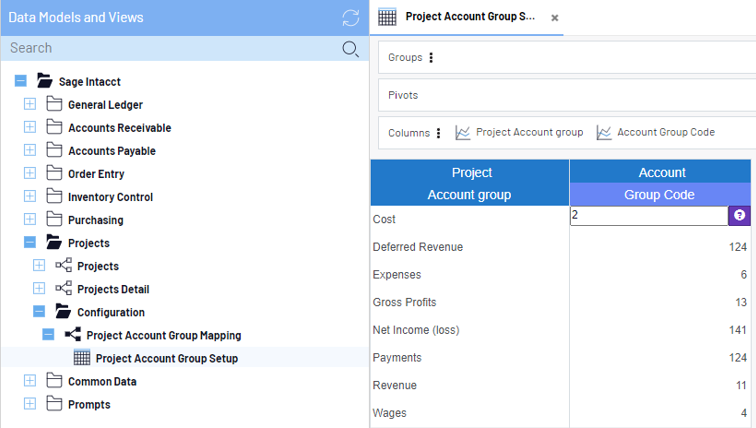Click the Groups three-dot options icon
This screenshot has height=428, width=756.
pos(431,58)
